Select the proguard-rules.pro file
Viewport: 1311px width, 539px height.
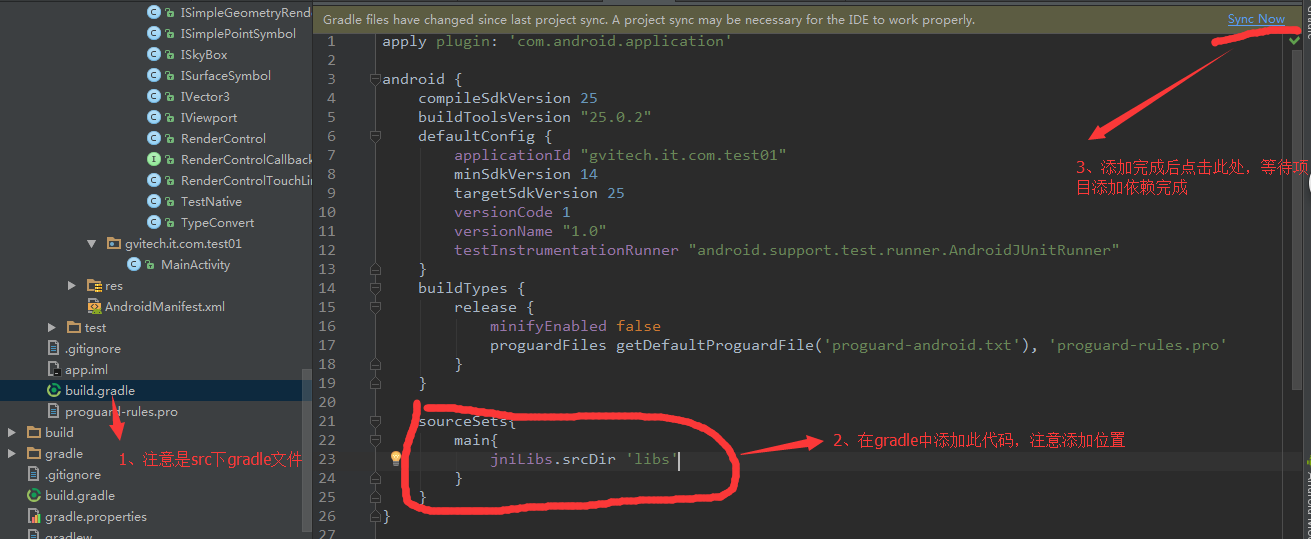click(x=121, y=411)
